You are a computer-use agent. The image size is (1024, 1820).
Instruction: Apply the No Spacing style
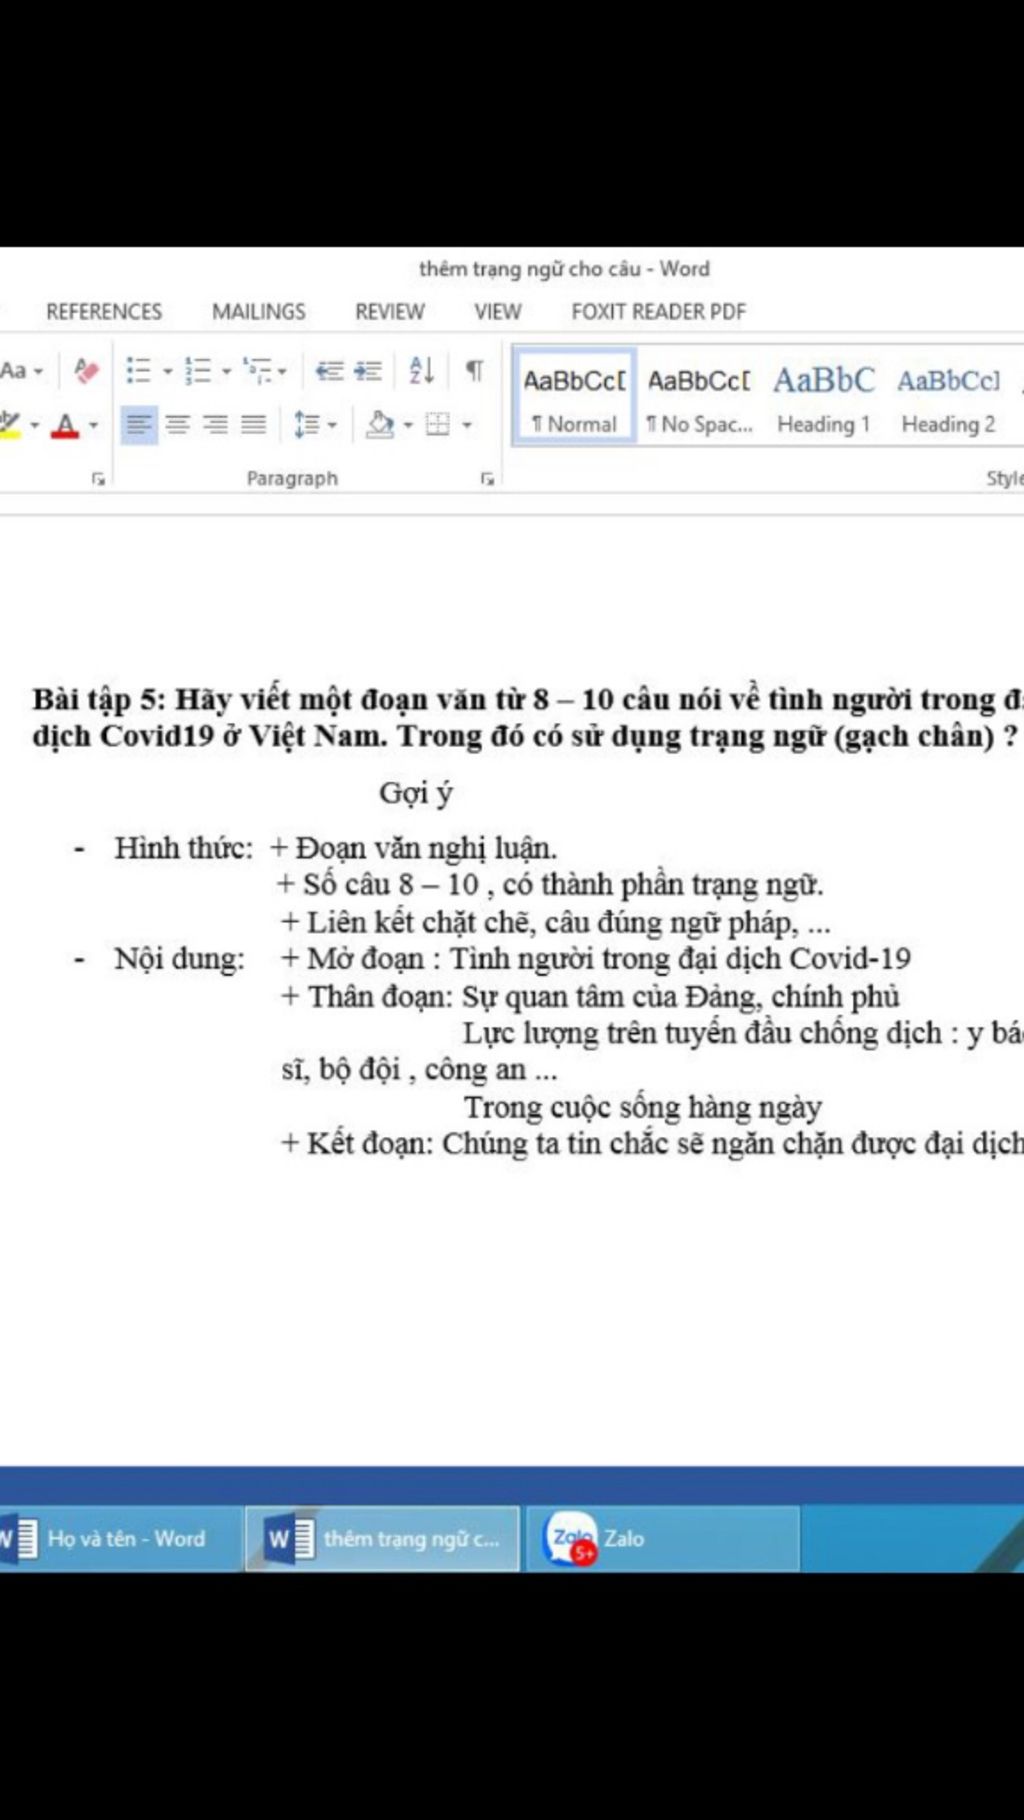pos(699,398)
